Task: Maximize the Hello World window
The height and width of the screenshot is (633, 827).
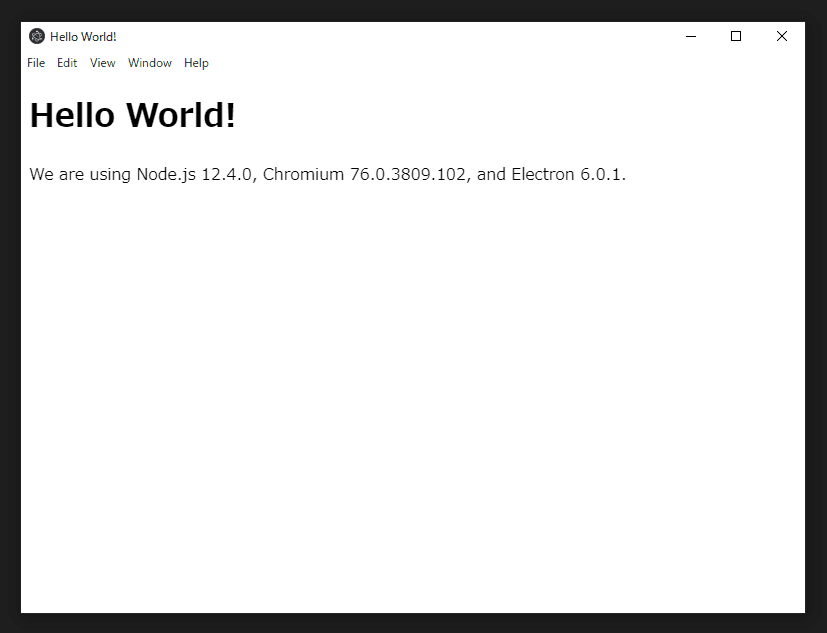Action: 736,36
